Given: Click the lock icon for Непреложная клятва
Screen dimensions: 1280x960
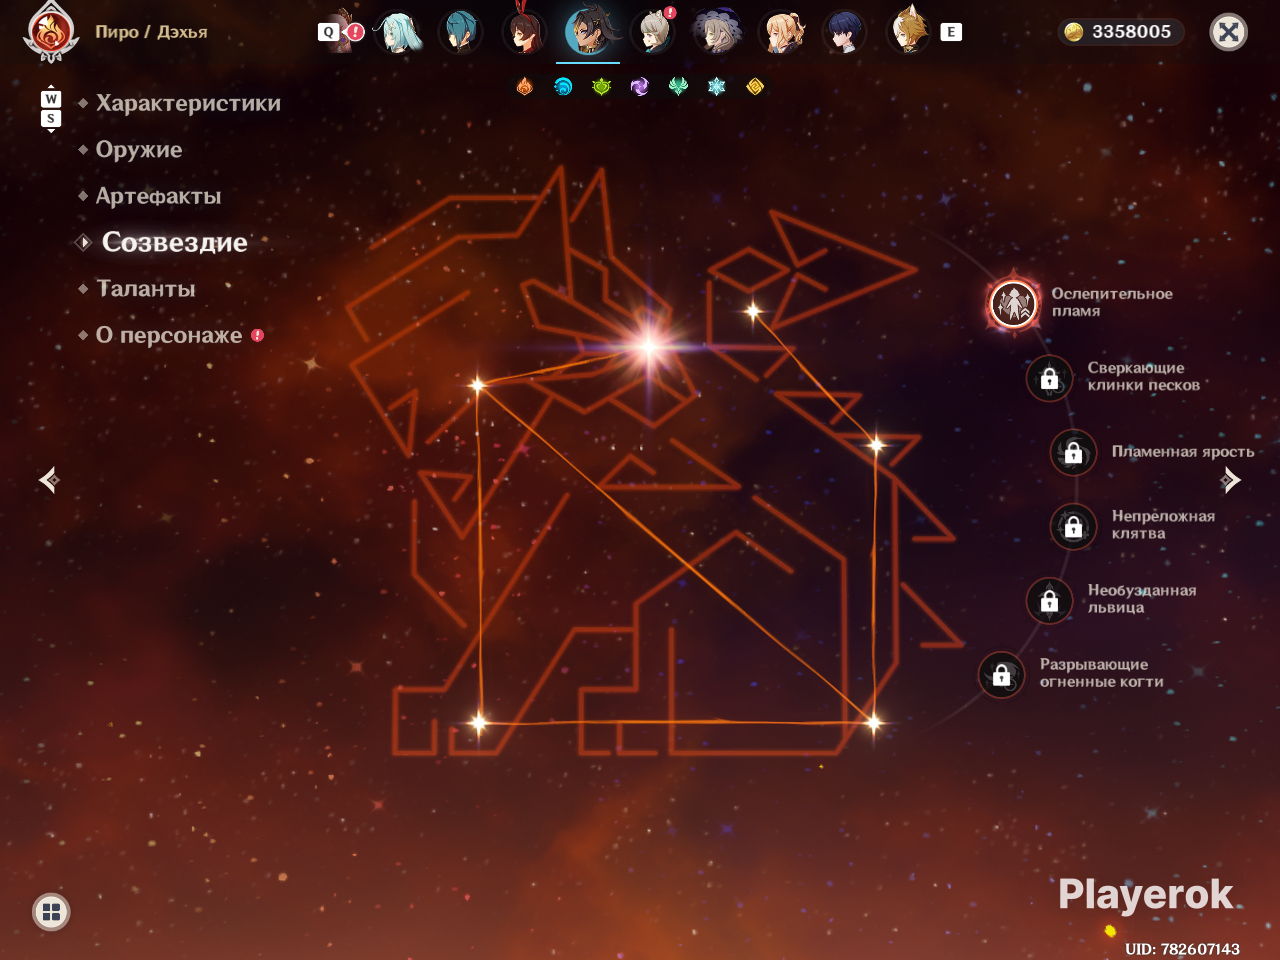Looking at the screenshot, I should [1073, 526].
